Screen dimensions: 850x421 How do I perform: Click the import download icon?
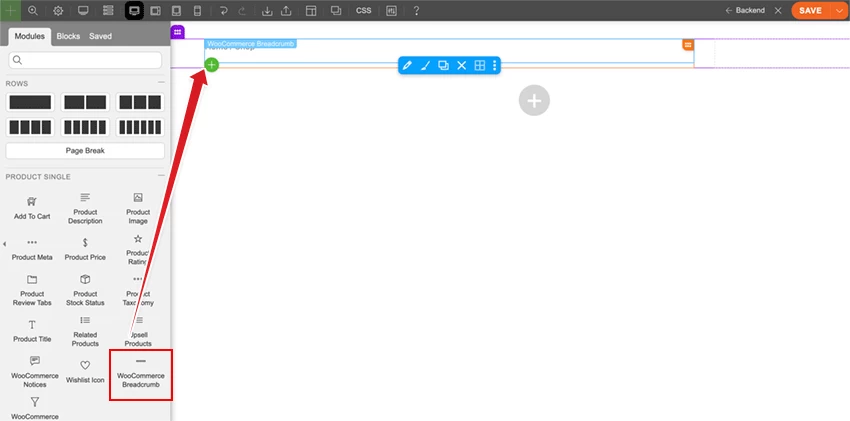pos(267,10)
